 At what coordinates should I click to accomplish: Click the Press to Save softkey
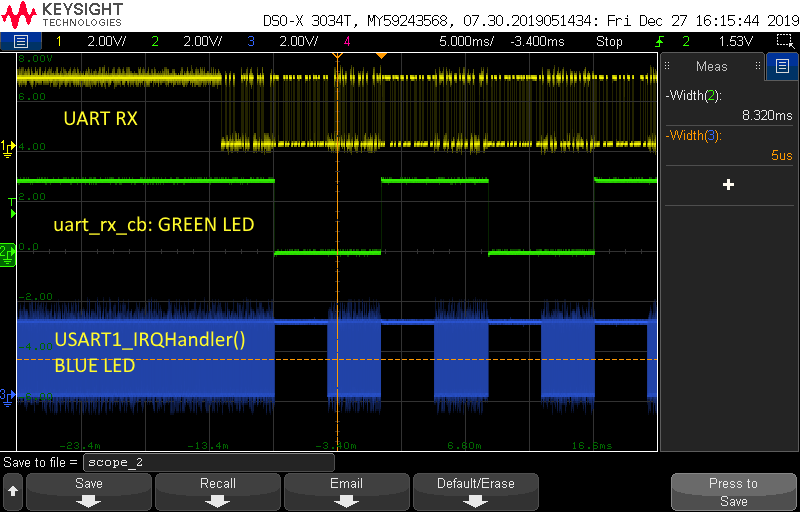pyautogui.click(x=734, y=492)
